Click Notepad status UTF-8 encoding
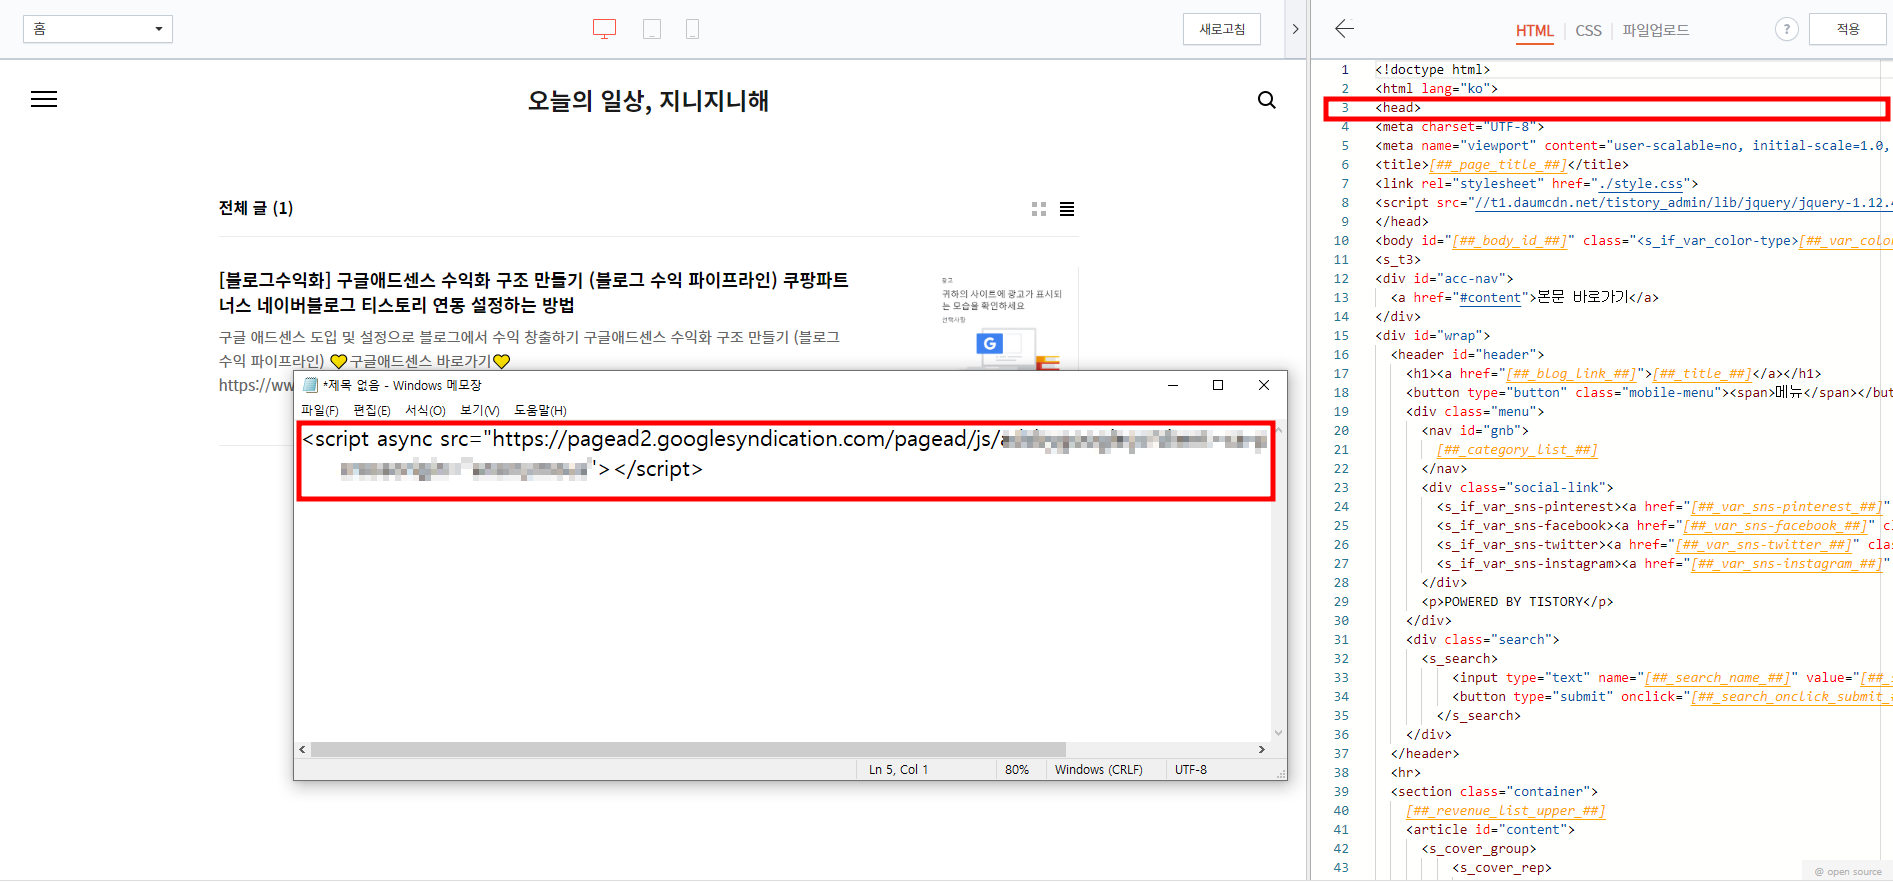Screen dimensions: 1893x883 [1190, 770]
